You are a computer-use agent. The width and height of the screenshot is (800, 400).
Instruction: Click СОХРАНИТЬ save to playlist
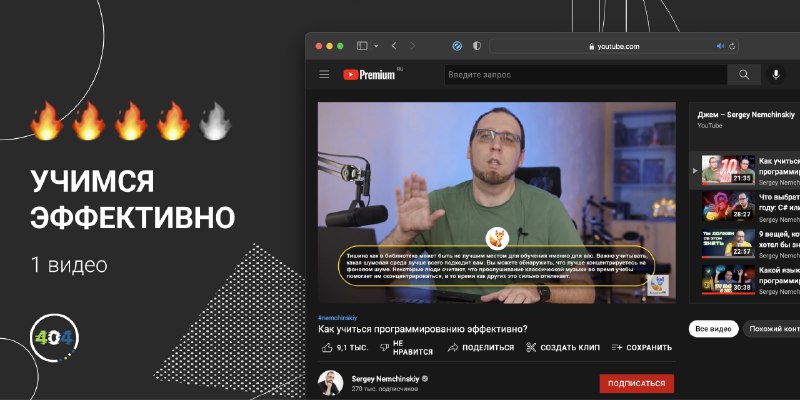642,347
